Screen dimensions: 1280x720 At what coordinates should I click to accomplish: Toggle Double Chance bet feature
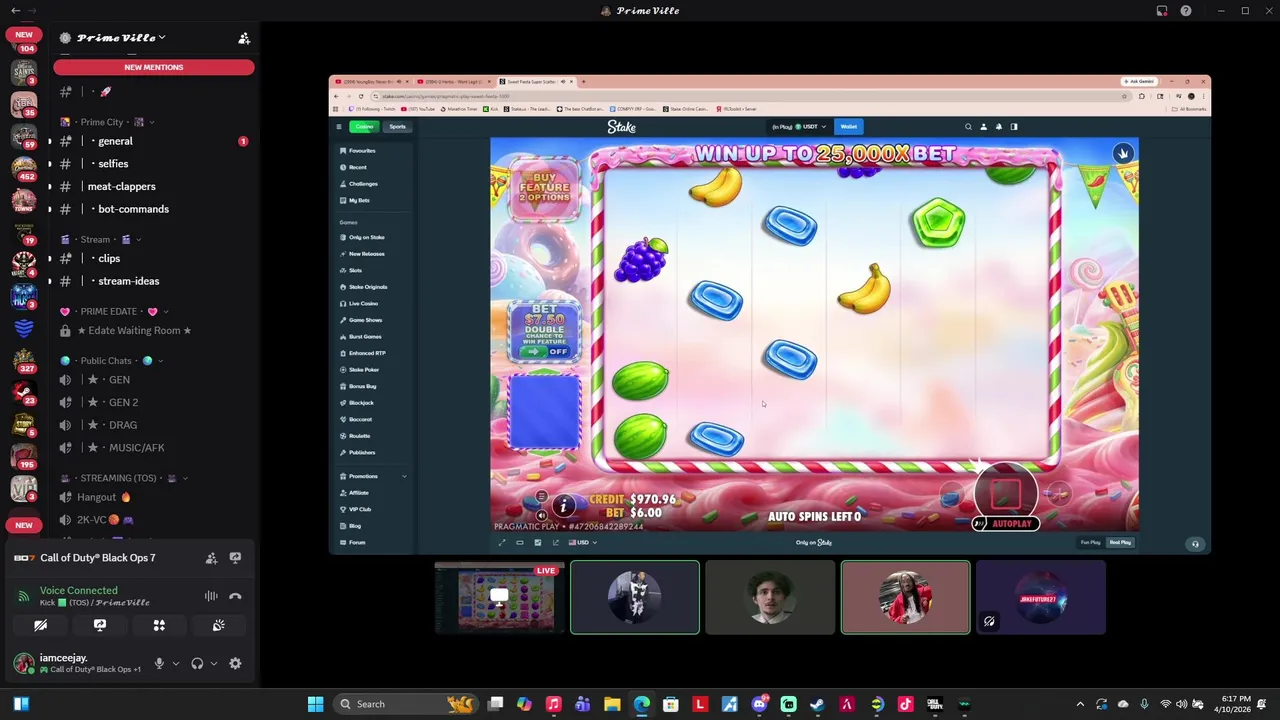point(545,331)
